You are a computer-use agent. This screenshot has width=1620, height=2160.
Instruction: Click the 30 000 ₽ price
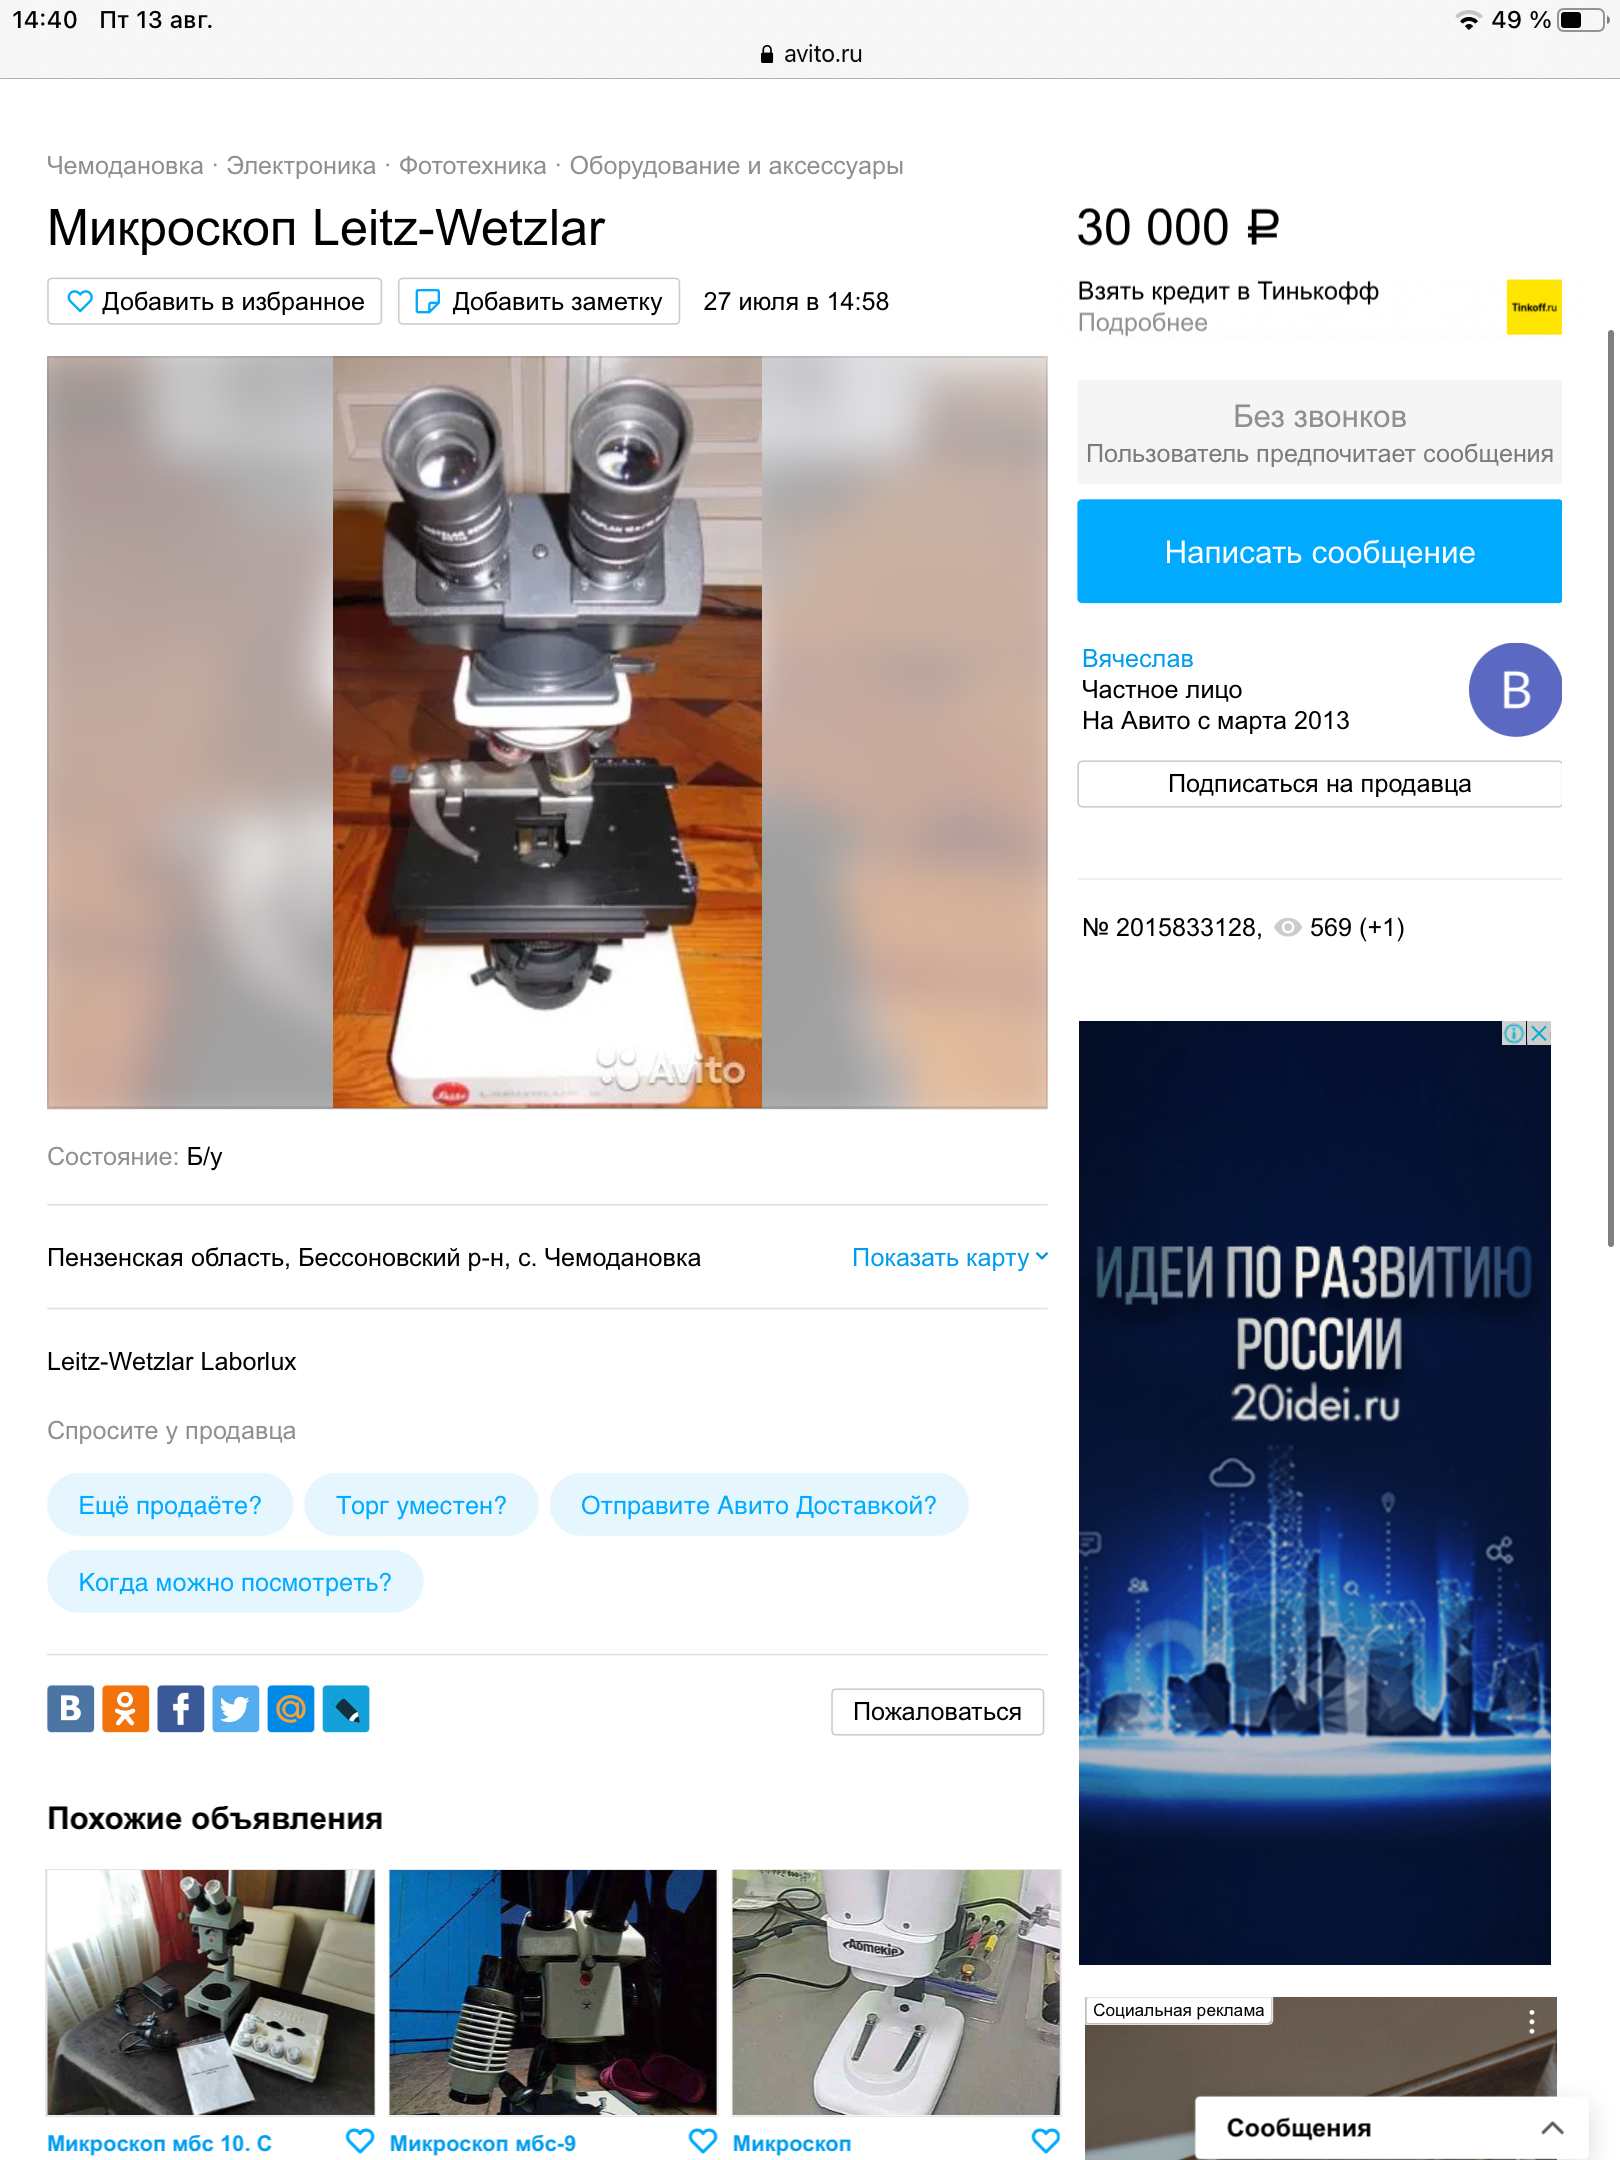(x=1178, y=228)
